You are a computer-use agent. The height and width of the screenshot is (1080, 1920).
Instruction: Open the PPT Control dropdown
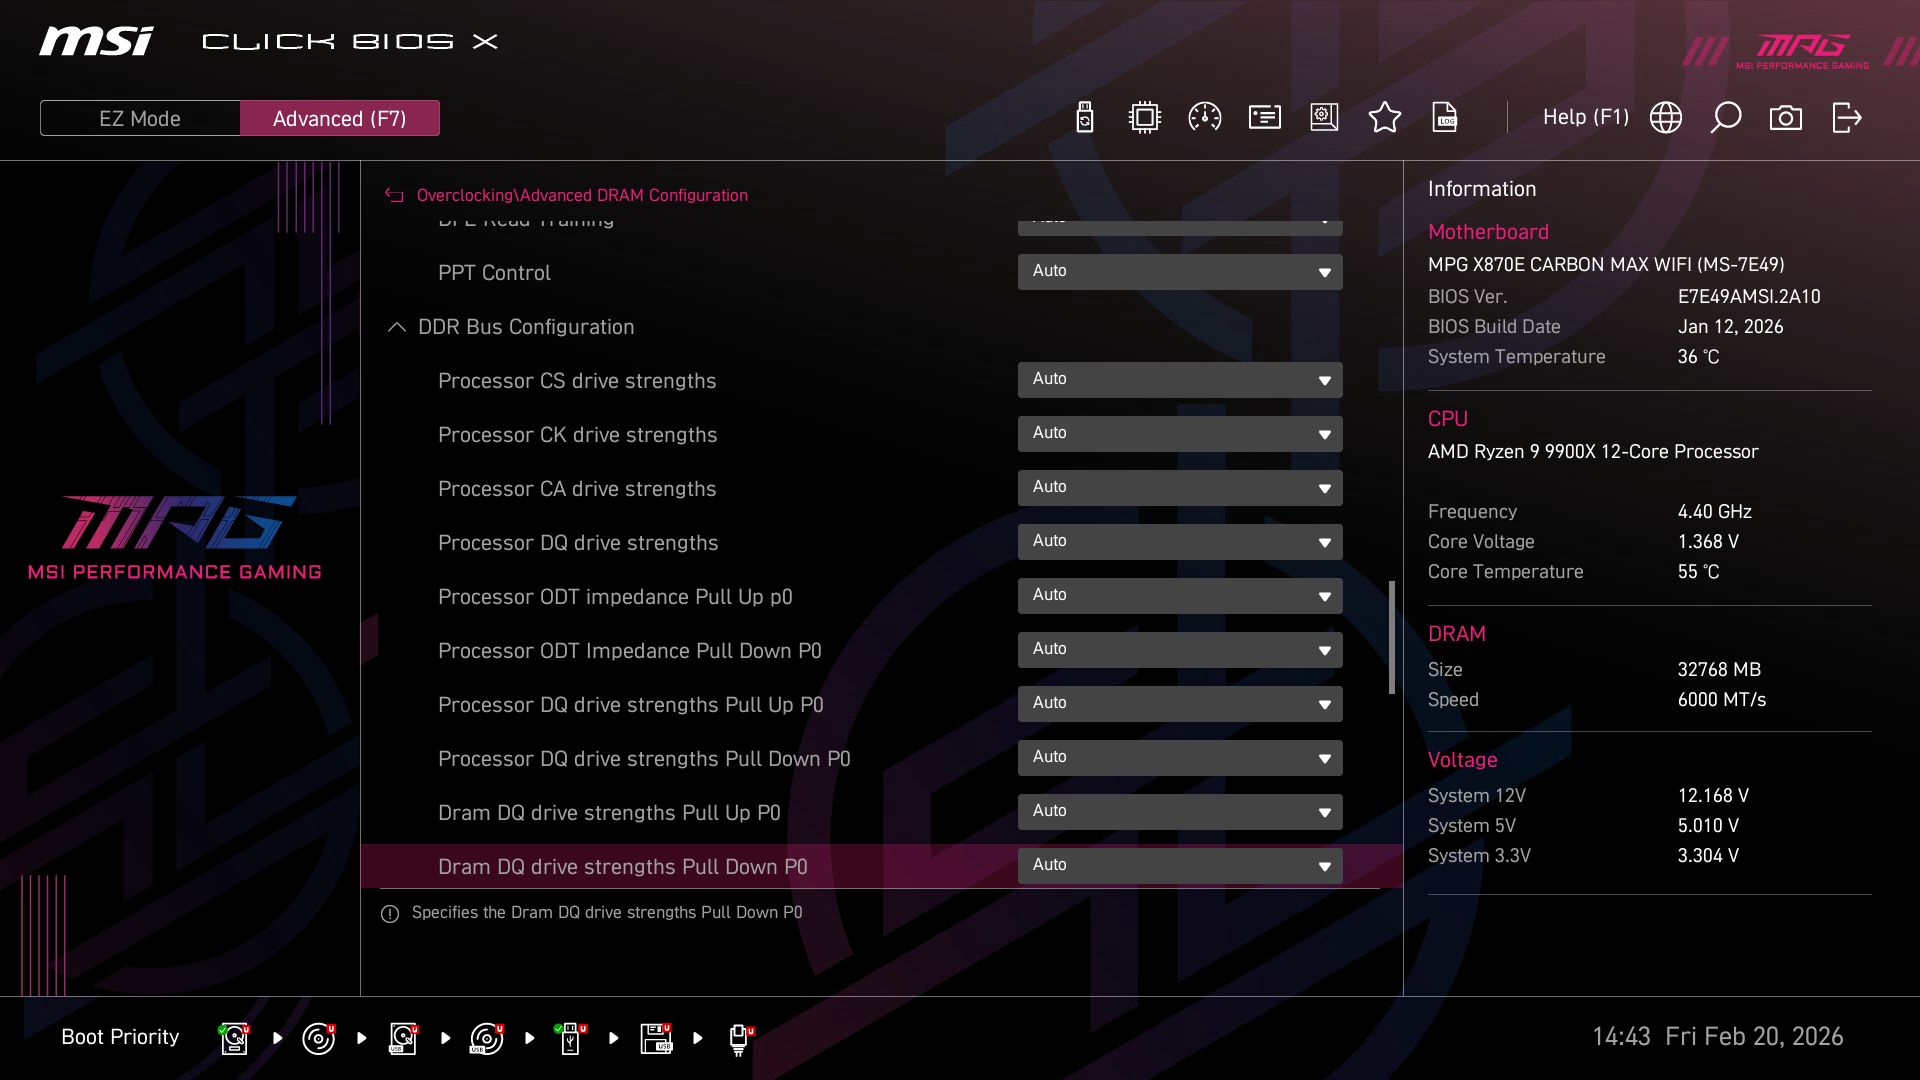[1180, 271]
